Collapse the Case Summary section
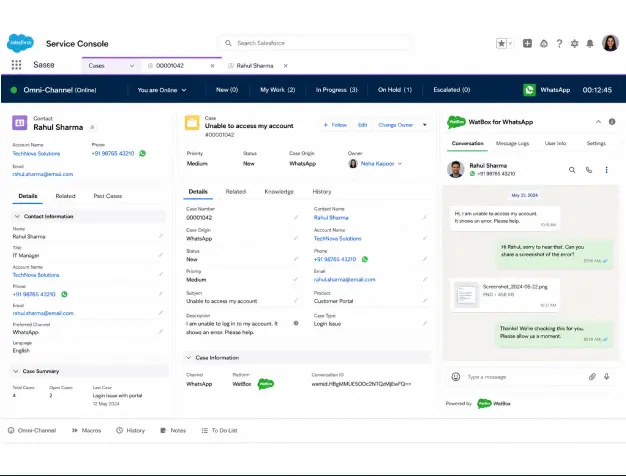 (16, 371)
